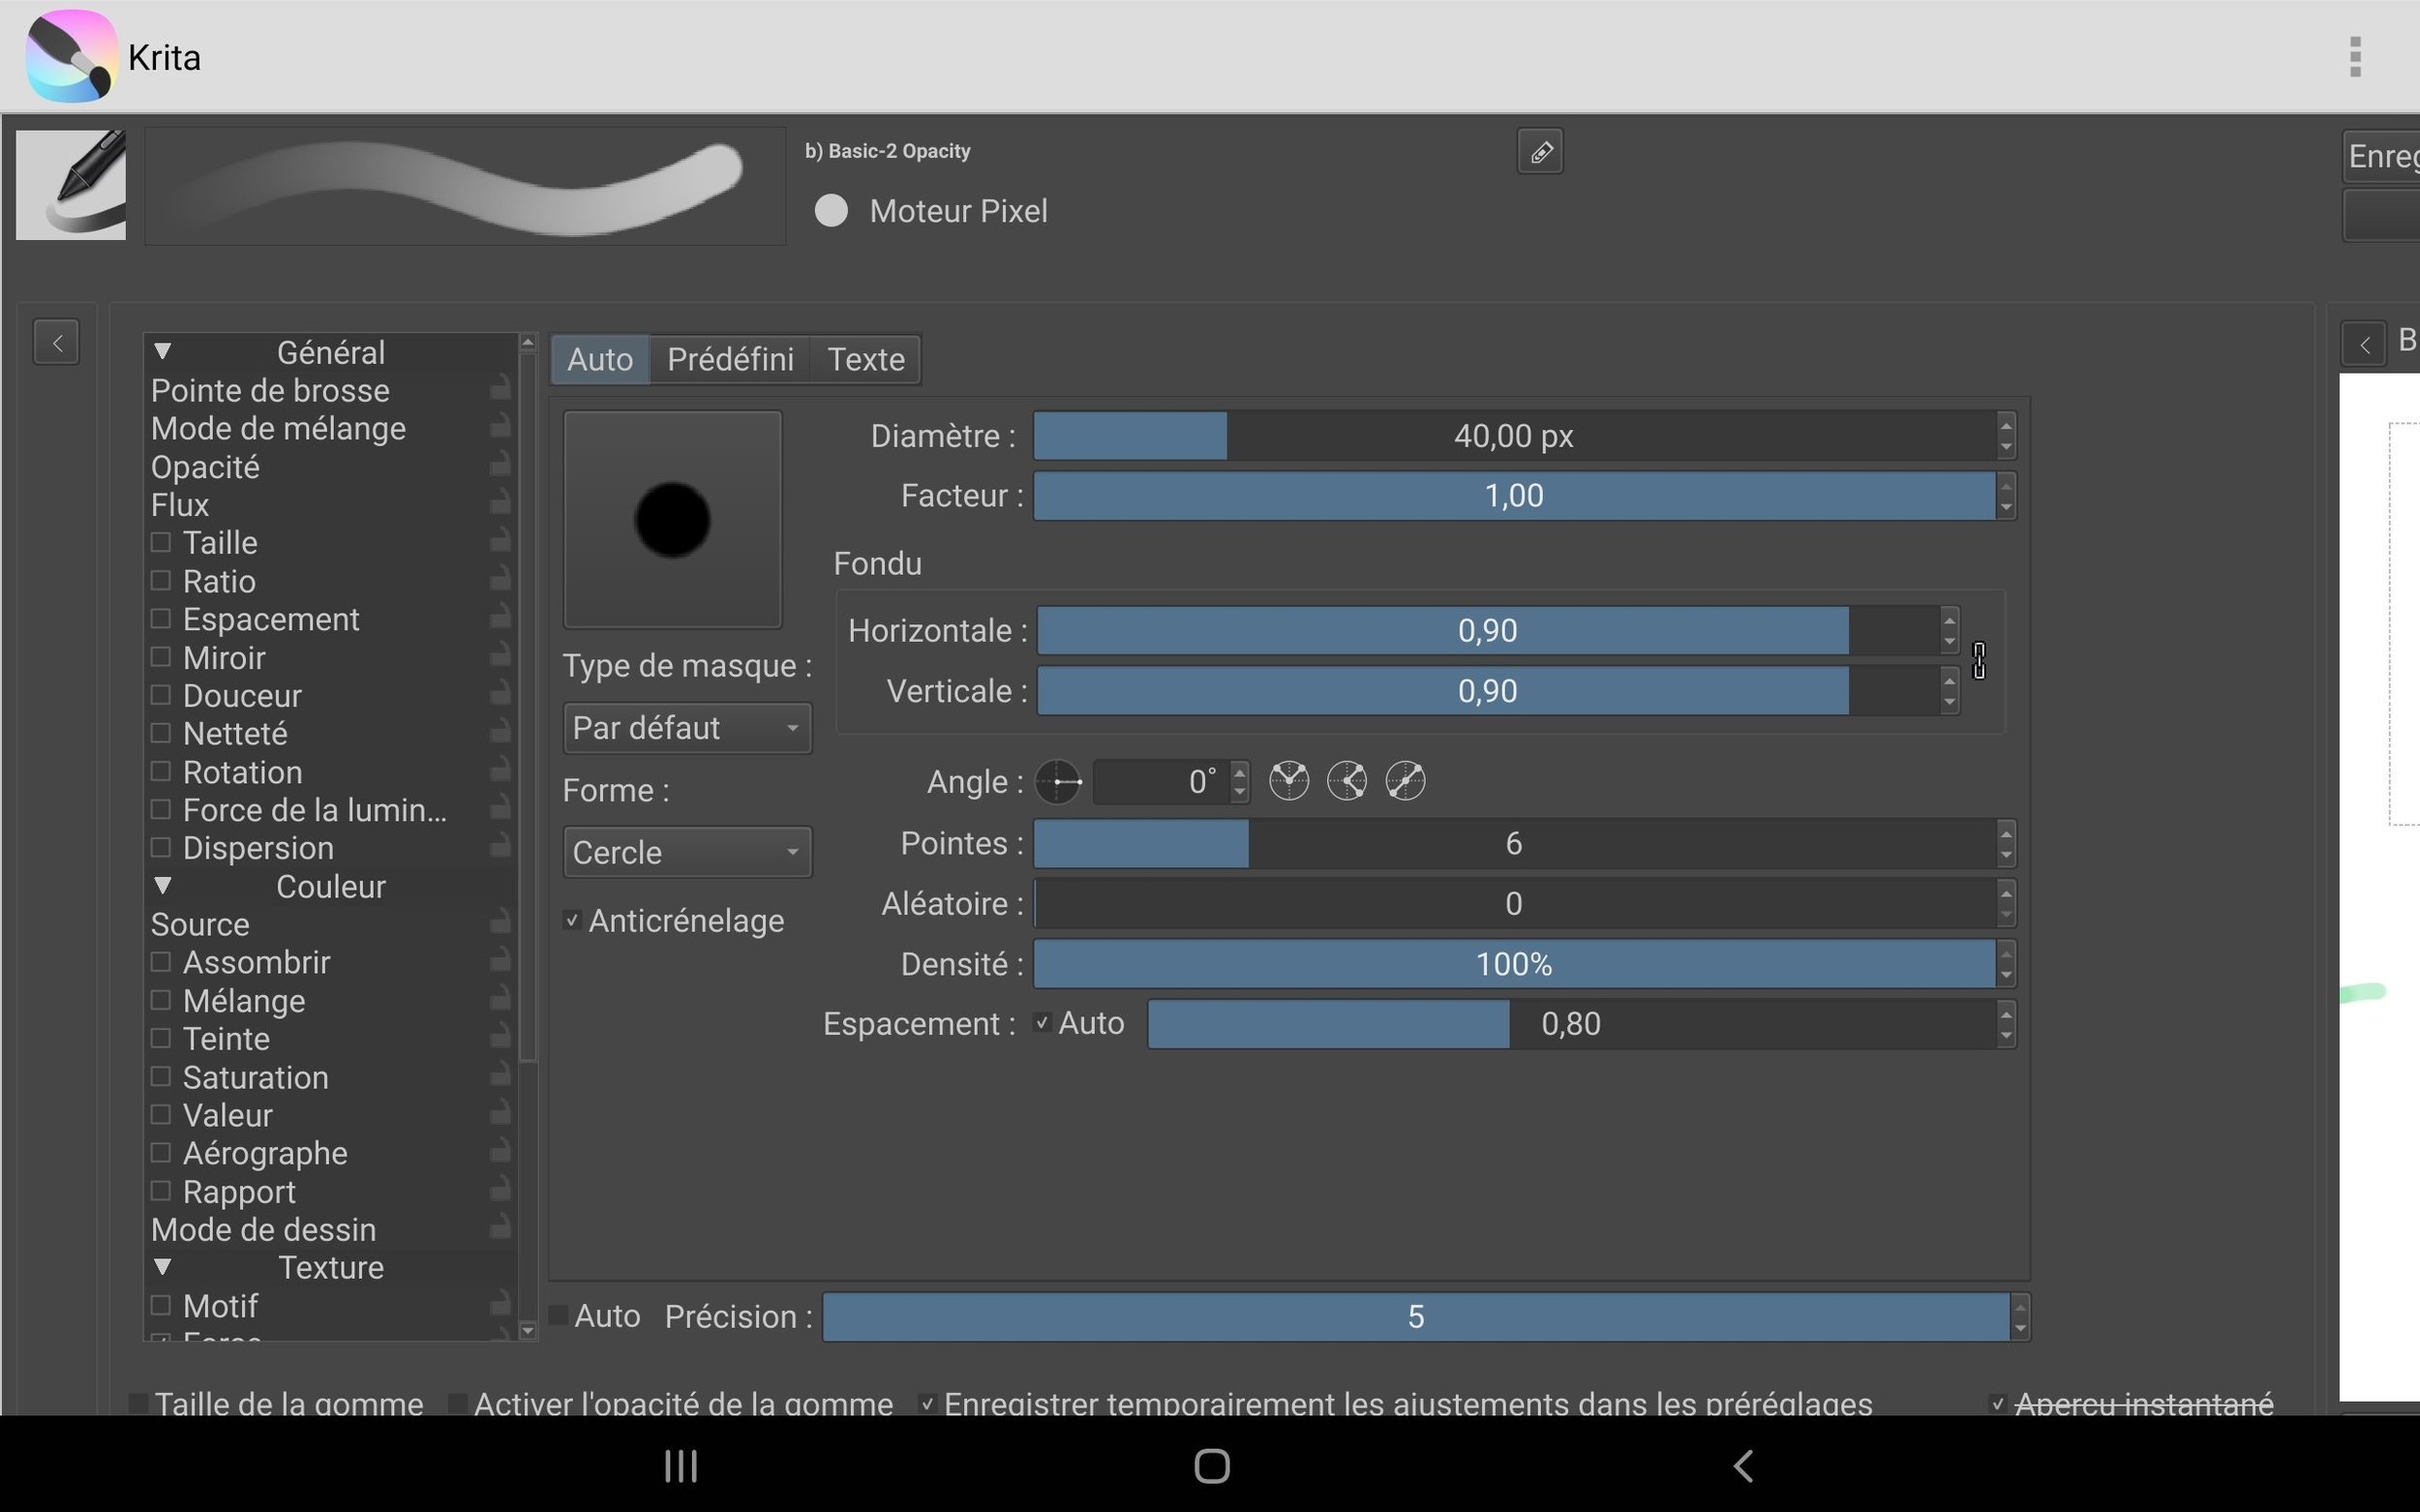Select the middle angle preset icon
This screenshot has width=2420, height=1512.
pos(1347,781)
